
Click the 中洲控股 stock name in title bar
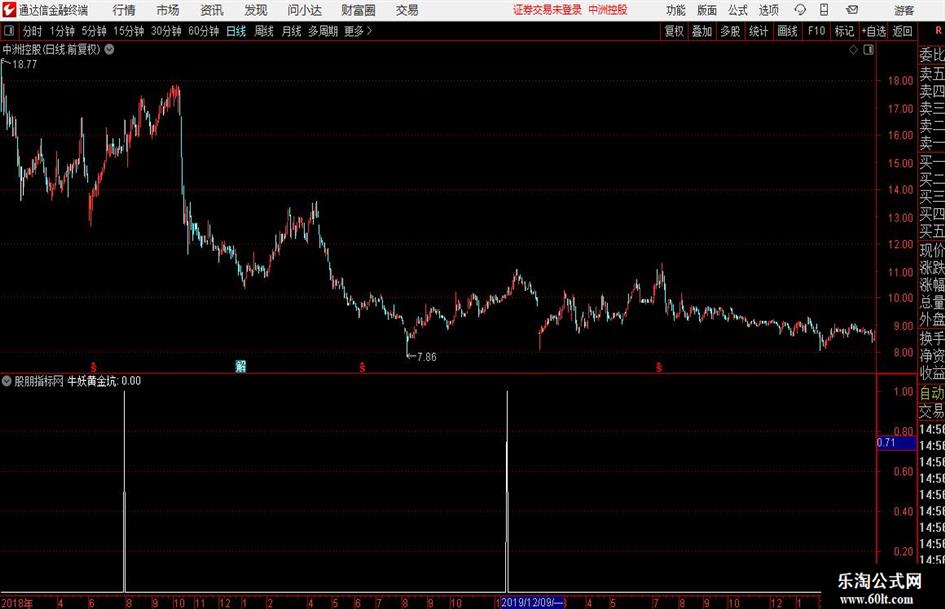click(608, 10)
